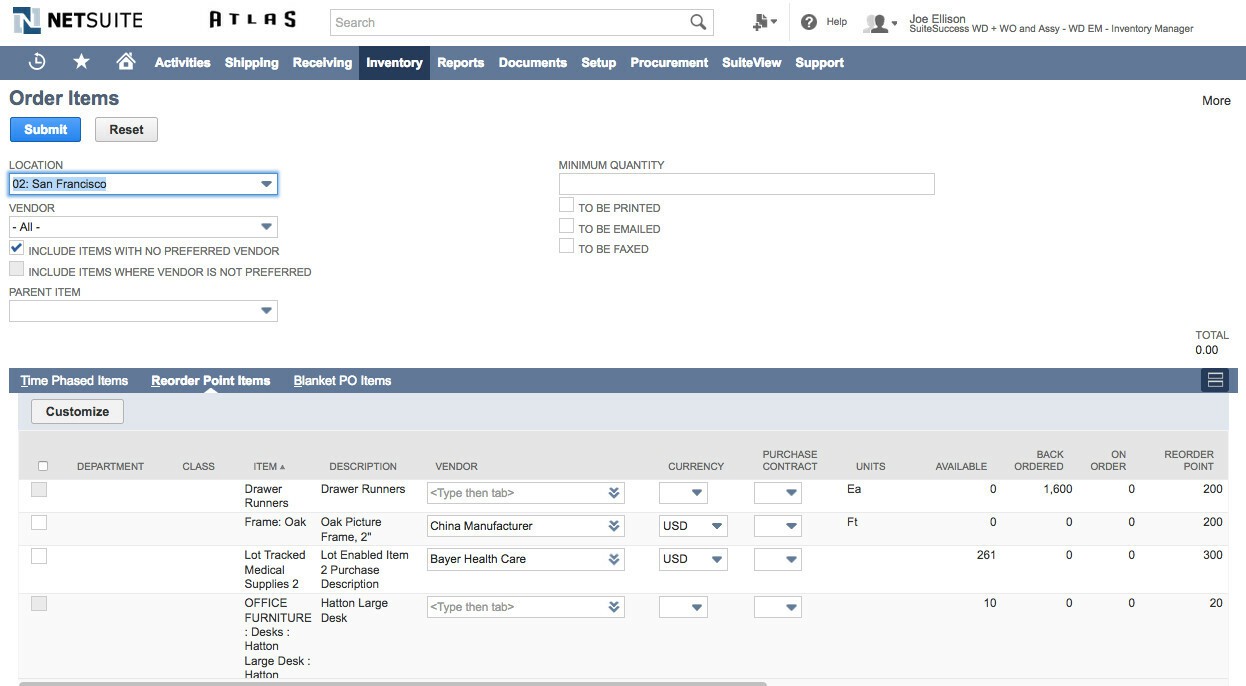Click the Submit button
This screenshot has height=686, width=1246.
(x=45, y=129)
